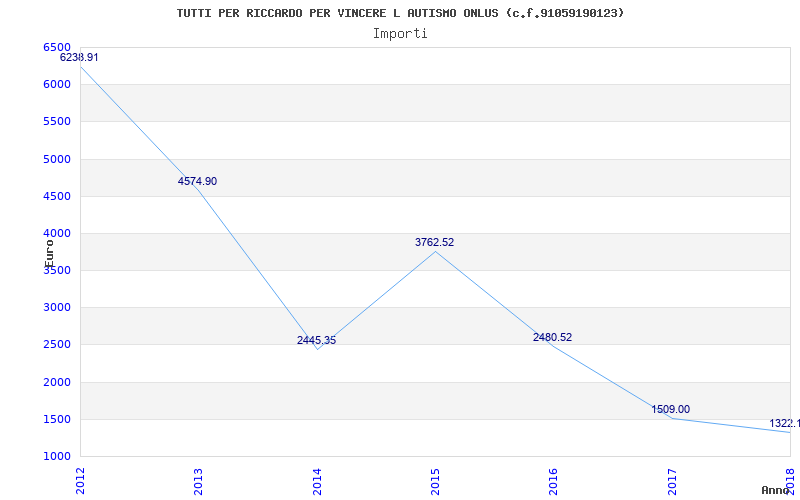Select the cut-off 1322 data label
800x500 pixels.
click(x=784, y=423)
